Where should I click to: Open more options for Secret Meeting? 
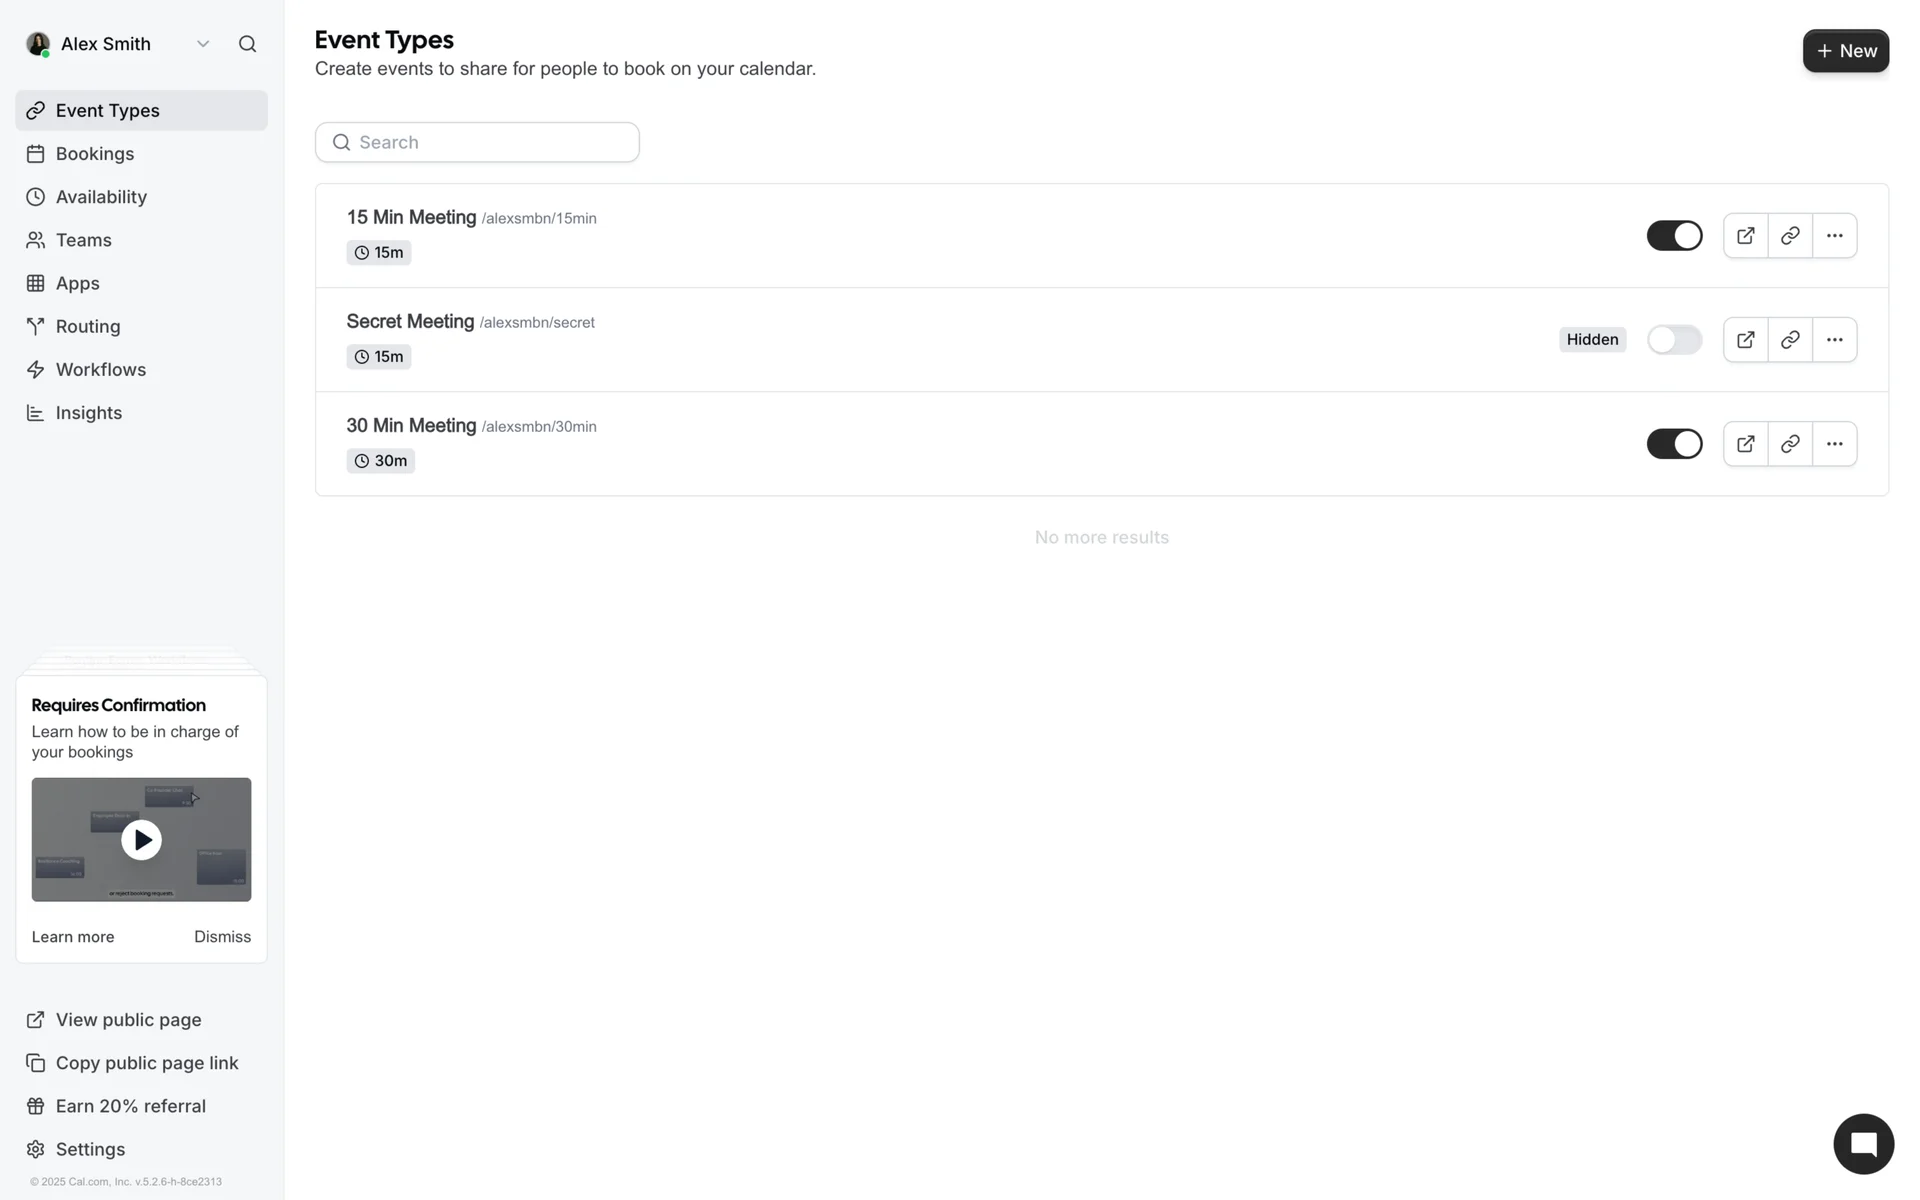coord(1833,340)
